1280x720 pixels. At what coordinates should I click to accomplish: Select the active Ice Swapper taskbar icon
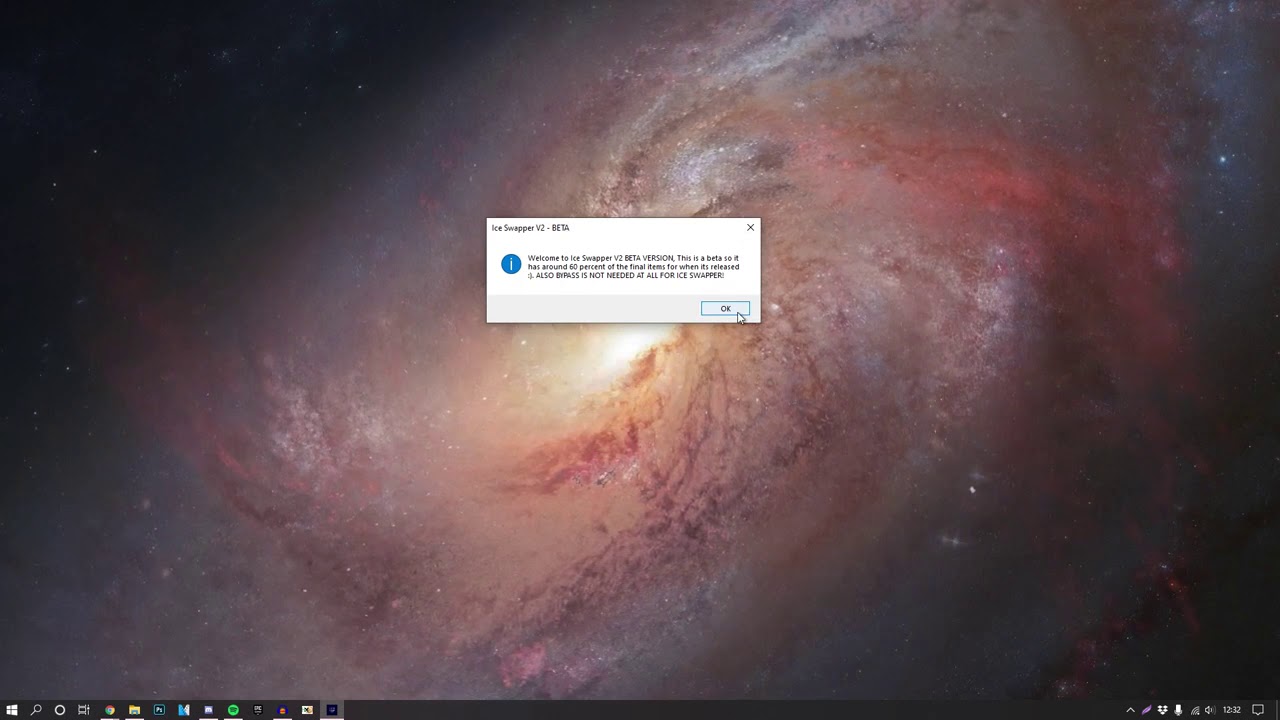pos(332,710)
